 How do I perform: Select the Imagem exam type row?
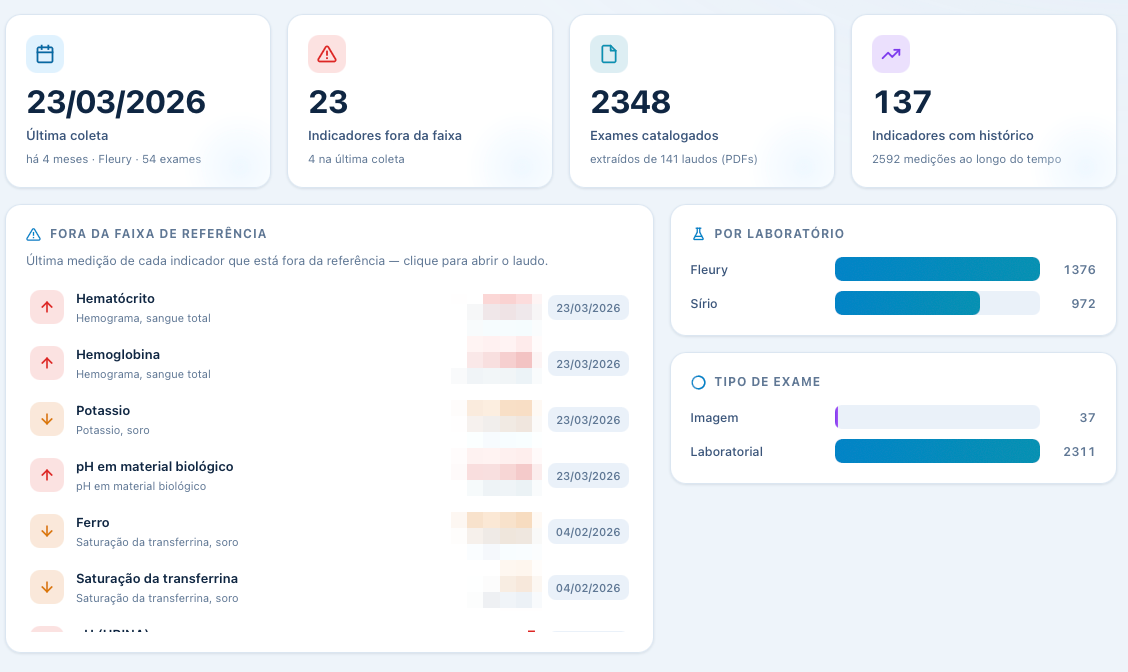pos(893,417)
